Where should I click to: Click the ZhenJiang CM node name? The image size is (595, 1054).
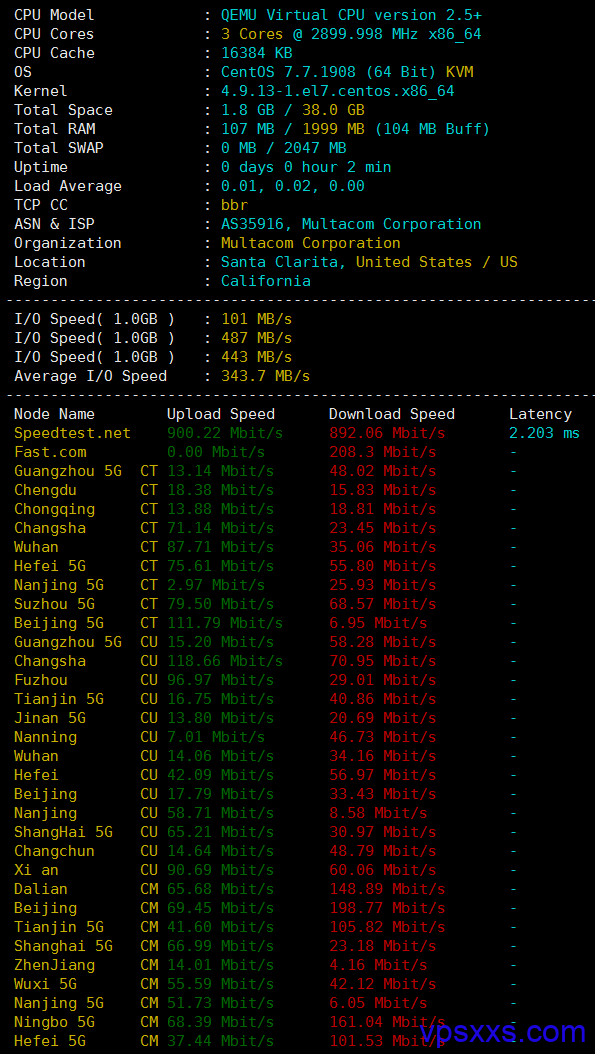[x=54, y=965]
